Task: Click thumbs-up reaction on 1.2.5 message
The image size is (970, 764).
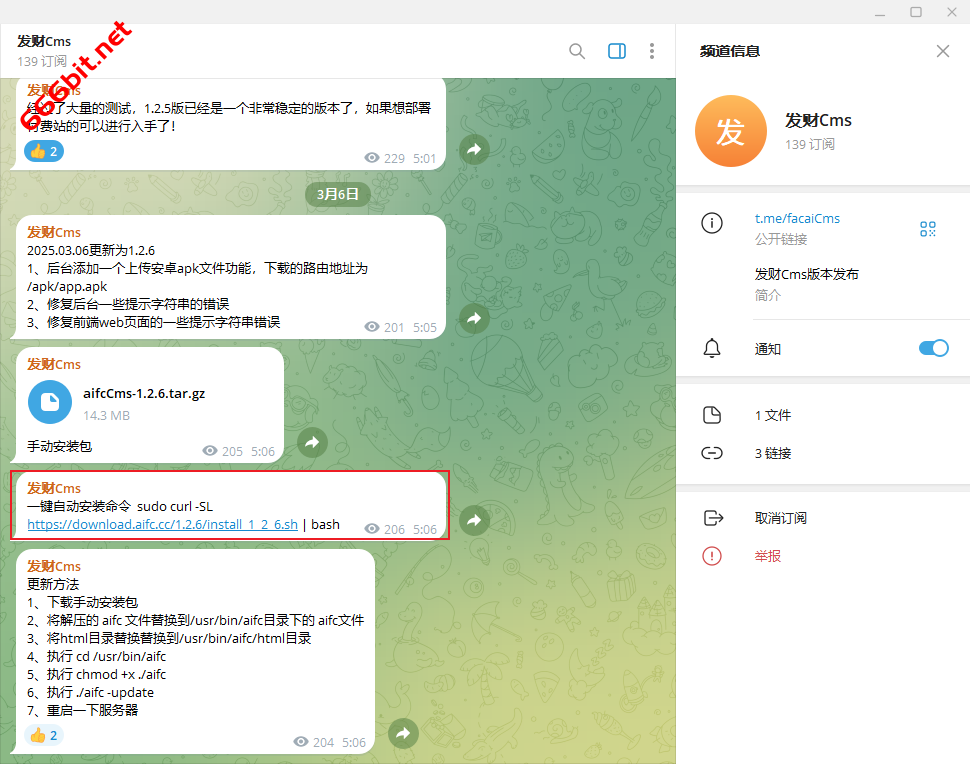Action: [44, 151]
